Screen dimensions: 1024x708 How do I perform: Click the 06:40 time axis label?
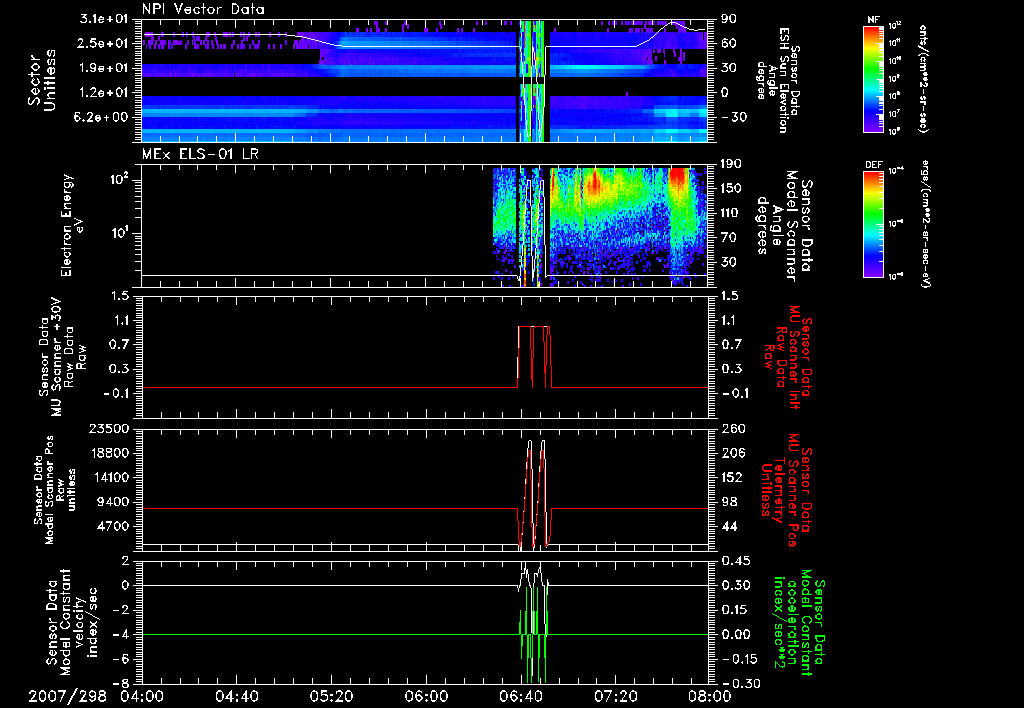coord(519,695)
